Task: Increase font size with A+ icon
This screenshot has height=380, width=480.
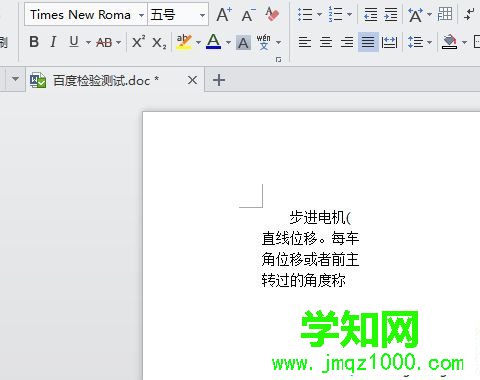Action: pos(224,15)
